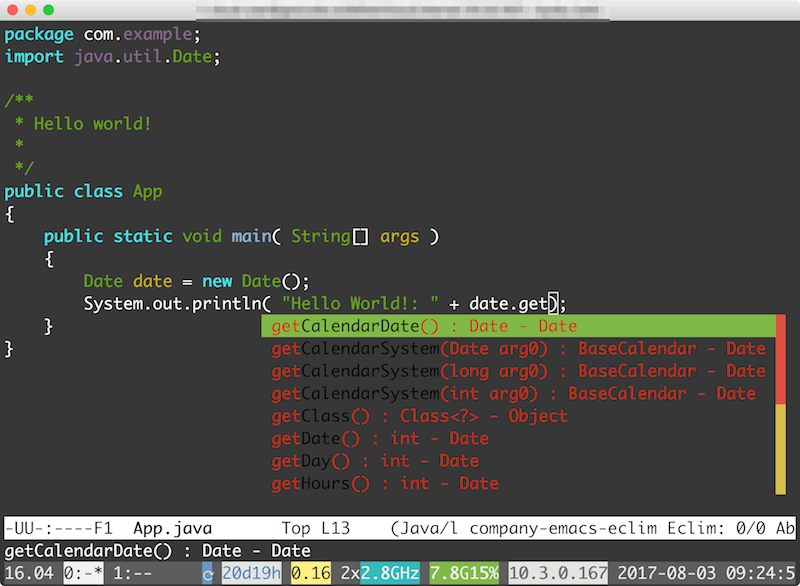Select getDate() from the completion dropdown
The height and width of the screenshot is (586, 800).
[x=320, y=438]
